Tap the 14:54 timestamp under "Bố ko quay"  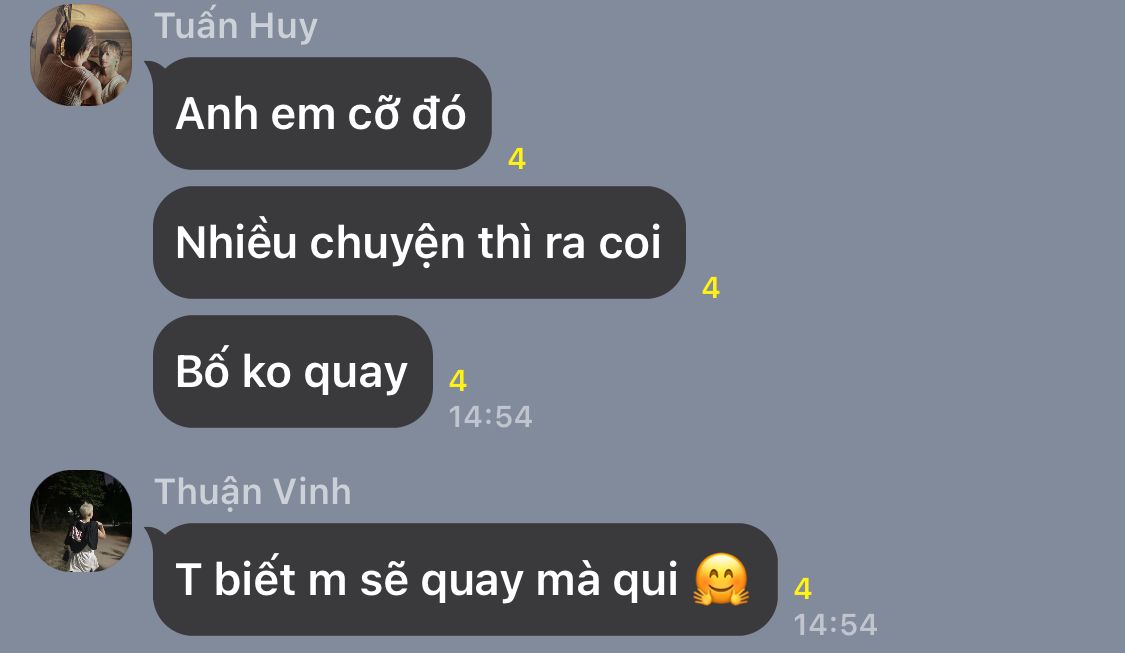pos(491,417)
